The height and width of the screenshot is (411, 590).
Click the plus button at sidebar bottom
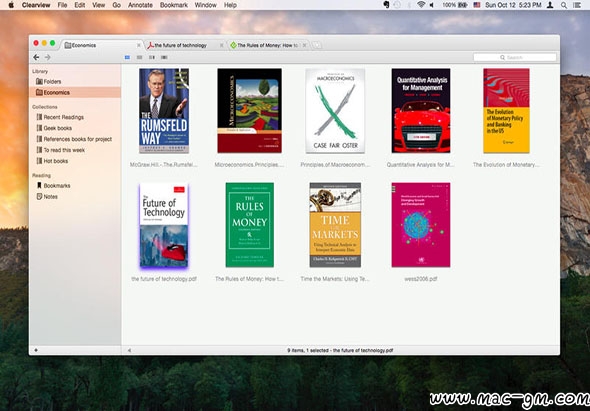point(36,350)
